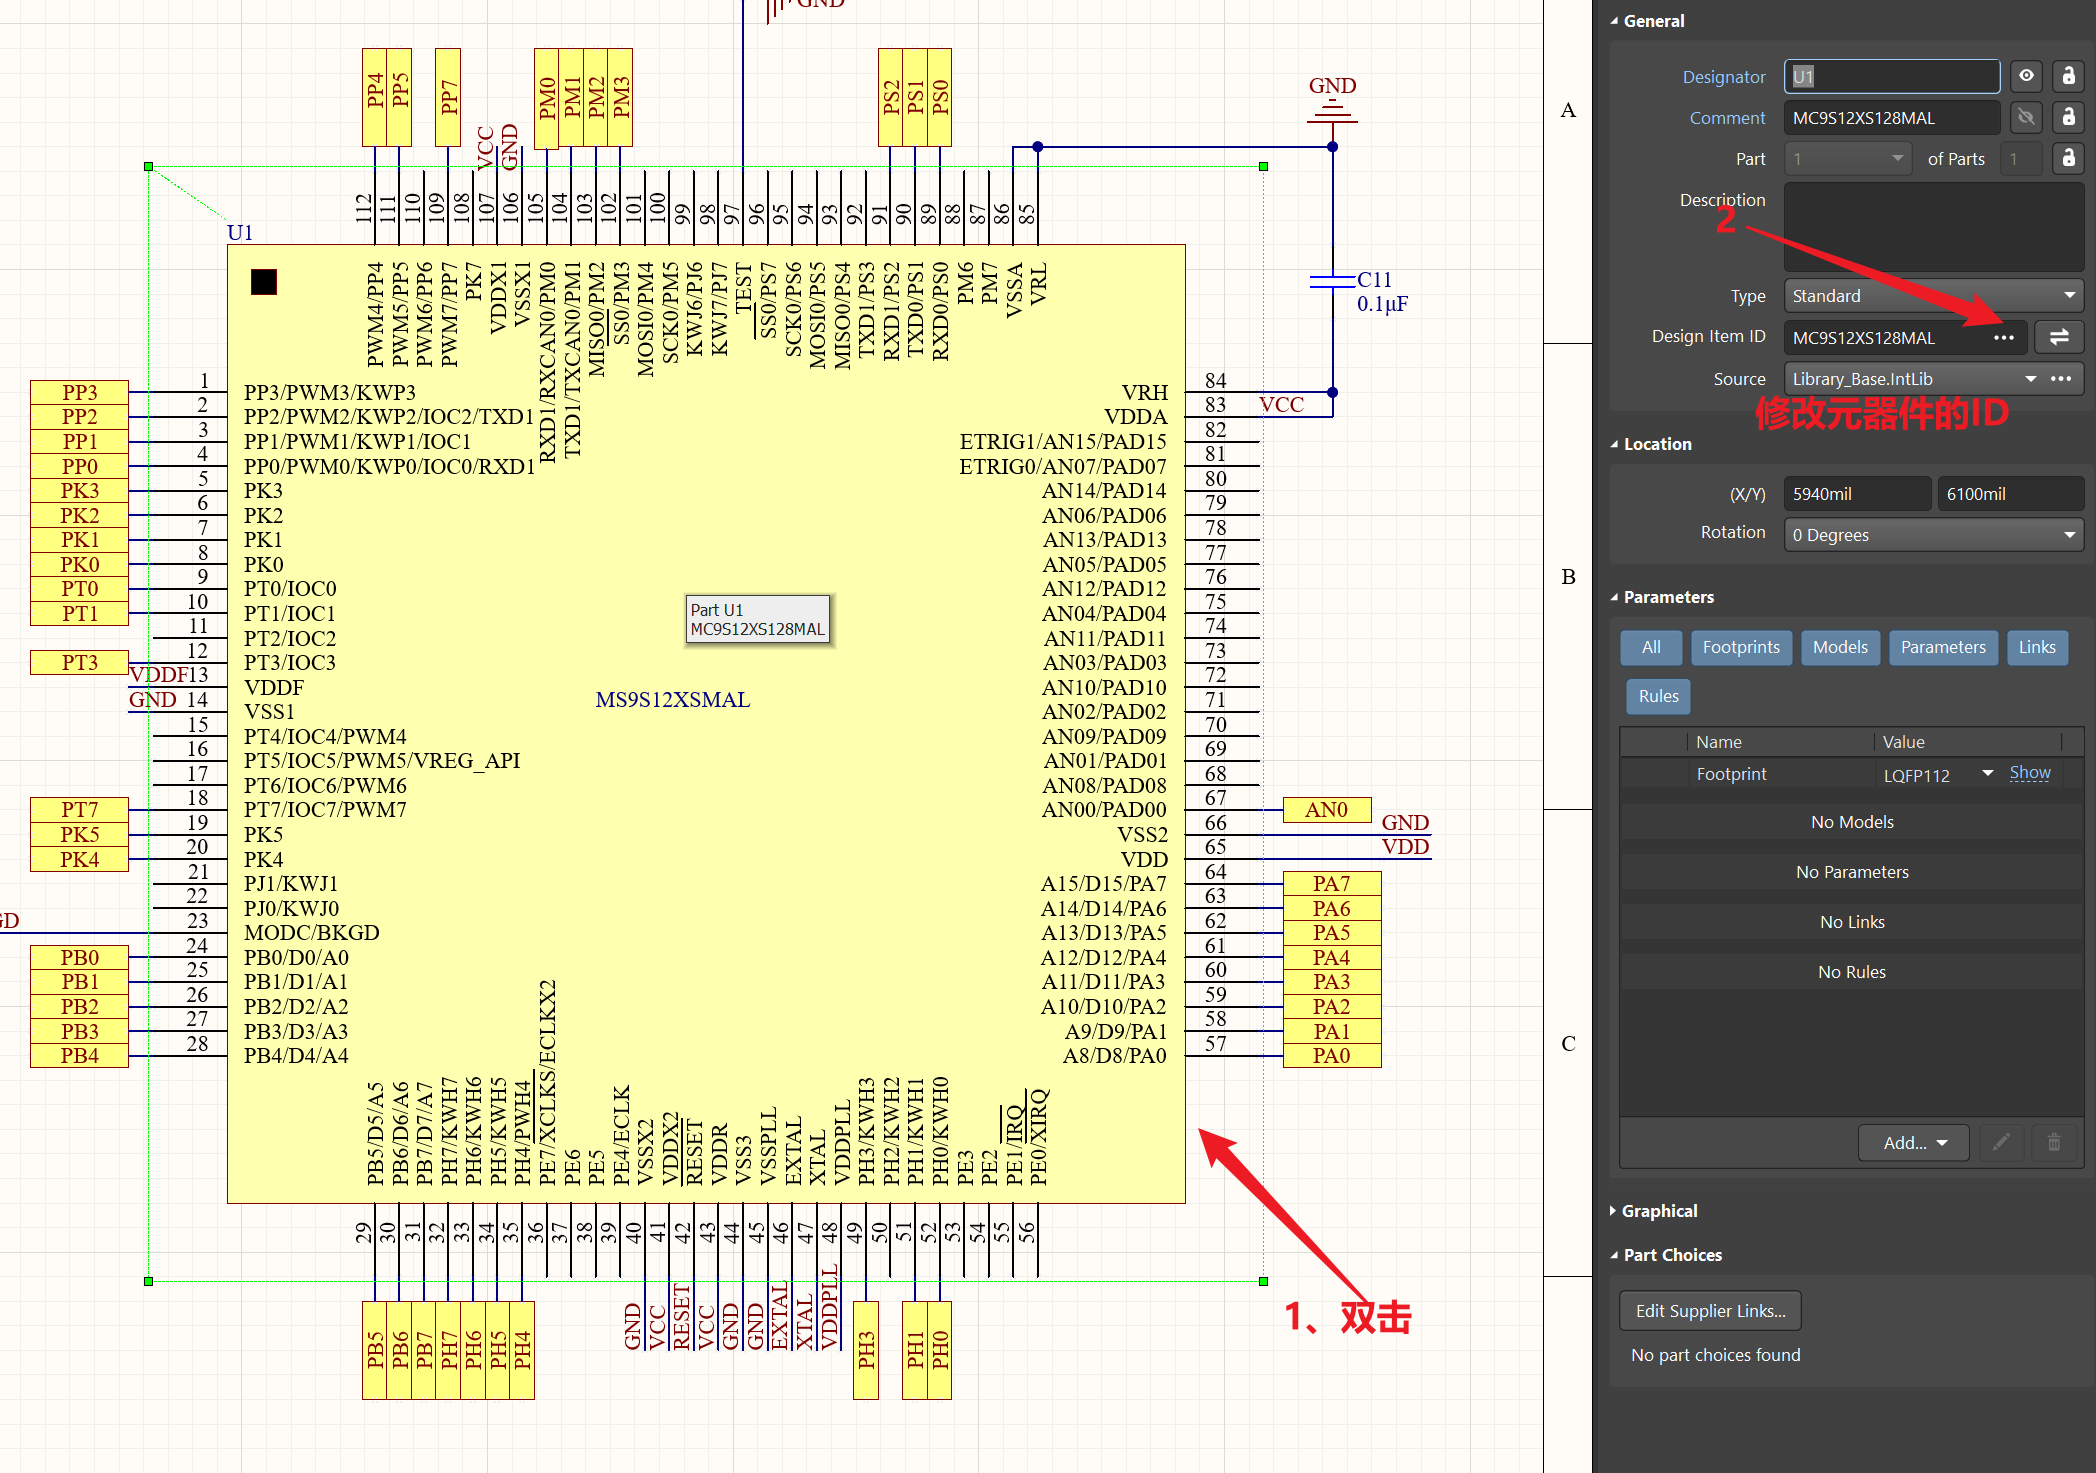Open the Rotation dropdown
This screenshot has width=2096, height=1473.
tap(1934, 535)
